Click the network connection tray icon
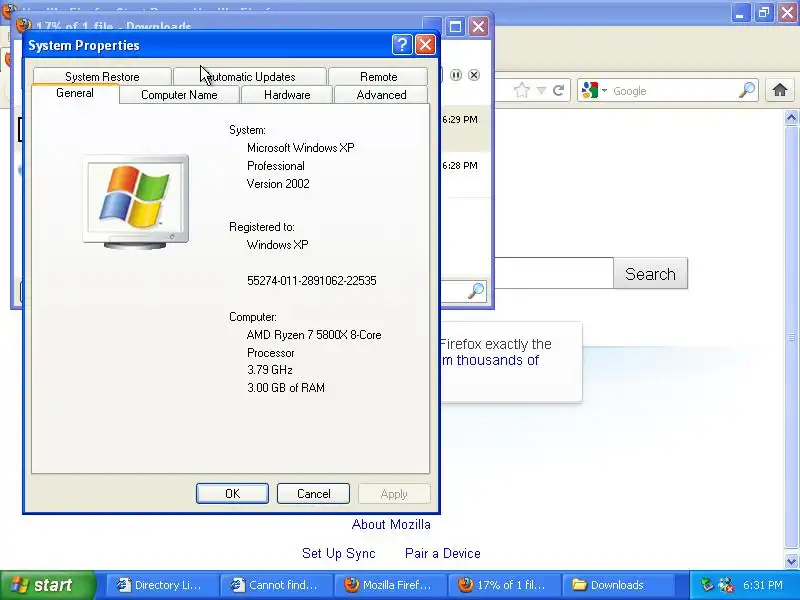The height and width of the screenshot is (600, 800). 726,585
